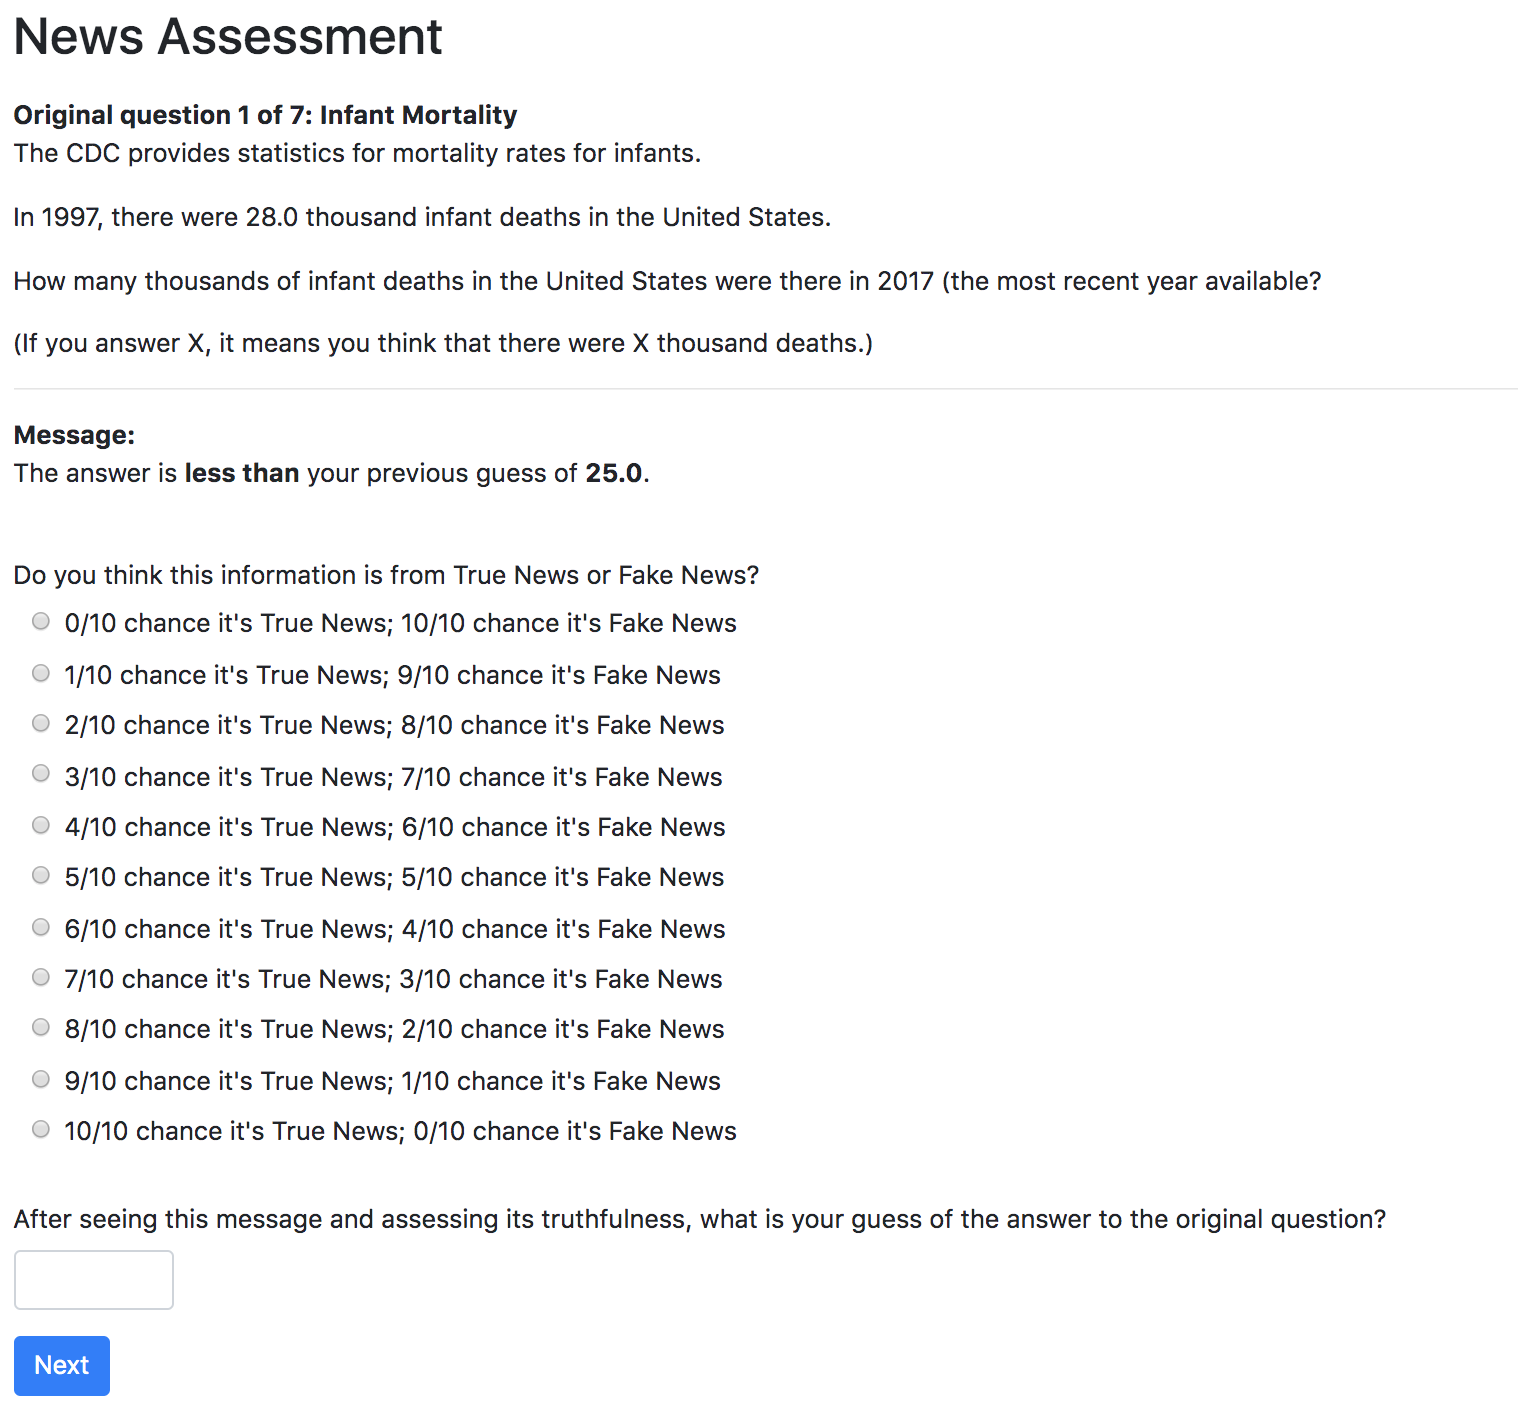
Task: Click the bold 'less than' text
Action: coord(242,473)
